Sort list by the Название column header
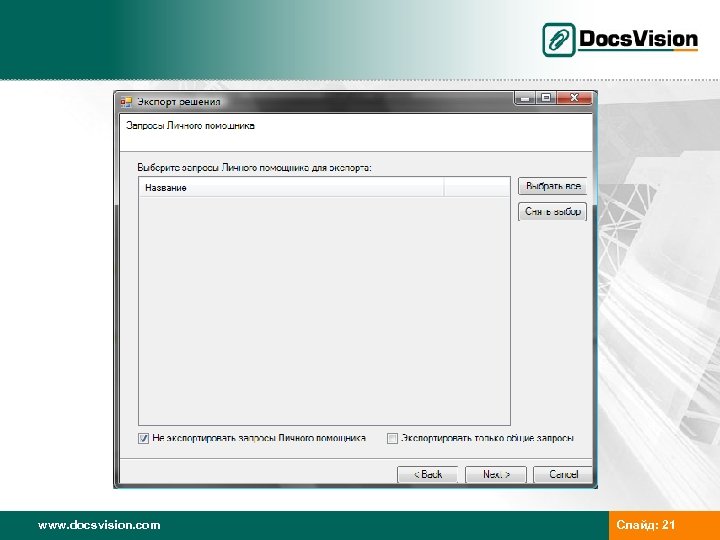The image size is (720, 540). click(291, 188)
